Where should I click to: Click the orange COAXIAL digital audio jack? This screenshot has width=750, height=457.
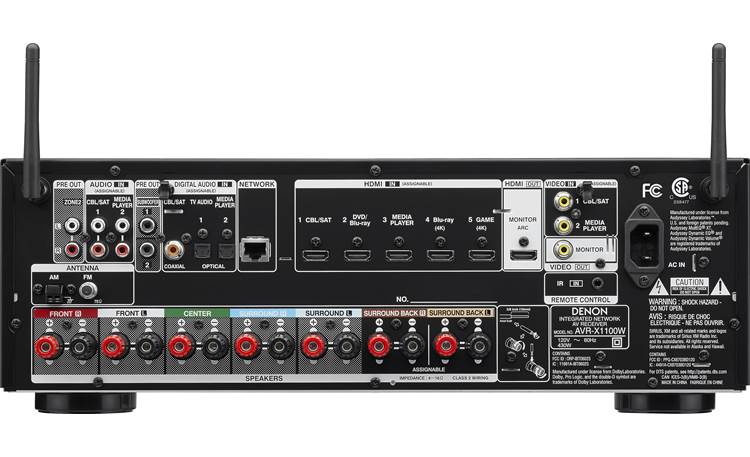pyautogui.click(x=173, y=249)
